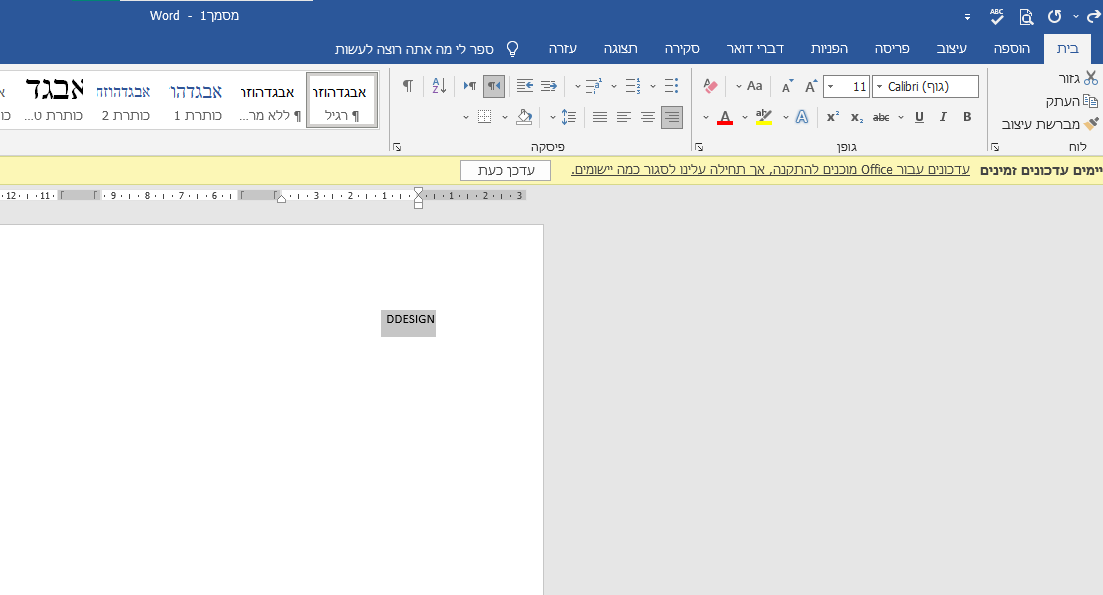Image resolution: width=1103 pixels, height=595 pixels.
Task: Set right-to-left text direction
Action: click(494, 86)
